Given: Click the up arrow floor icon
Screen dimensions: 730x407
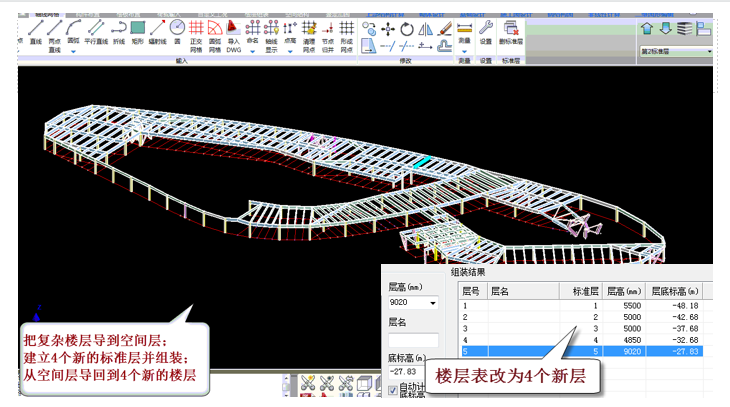Looking at the screenshot, I should point(647,28).
